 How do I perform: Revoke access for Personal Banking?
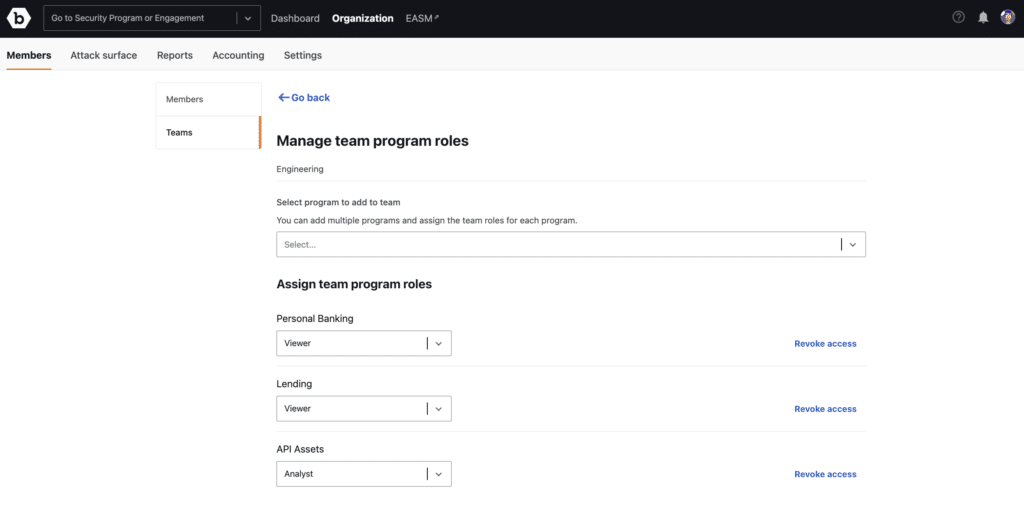[825, 344]
